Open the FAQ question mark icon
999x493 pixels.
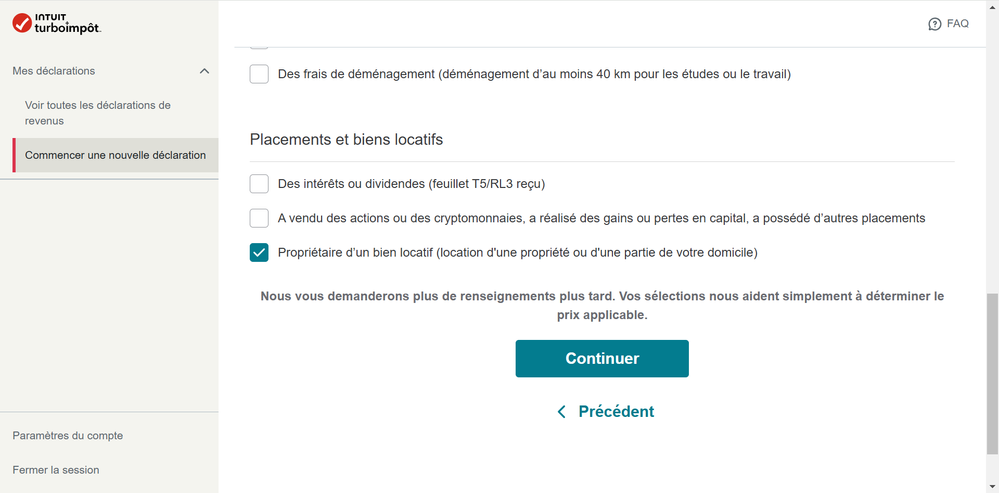click(x=935, y=24)
